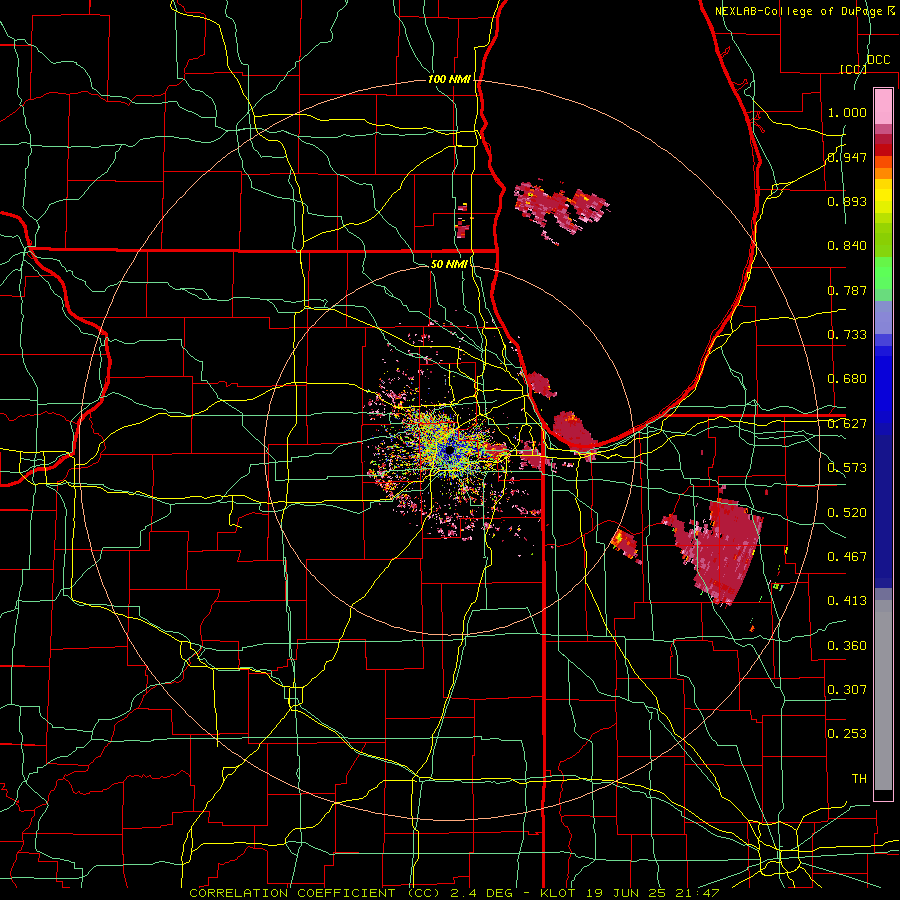900x900 pixels.
Task: Click the [CC] legend header
Action: (x=853, y=69)
